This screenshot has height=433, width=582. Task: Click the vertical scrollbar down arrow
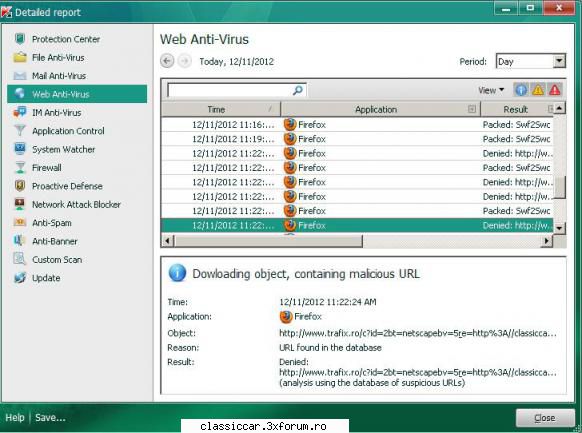pyautogui.click(x=559, y=228)
